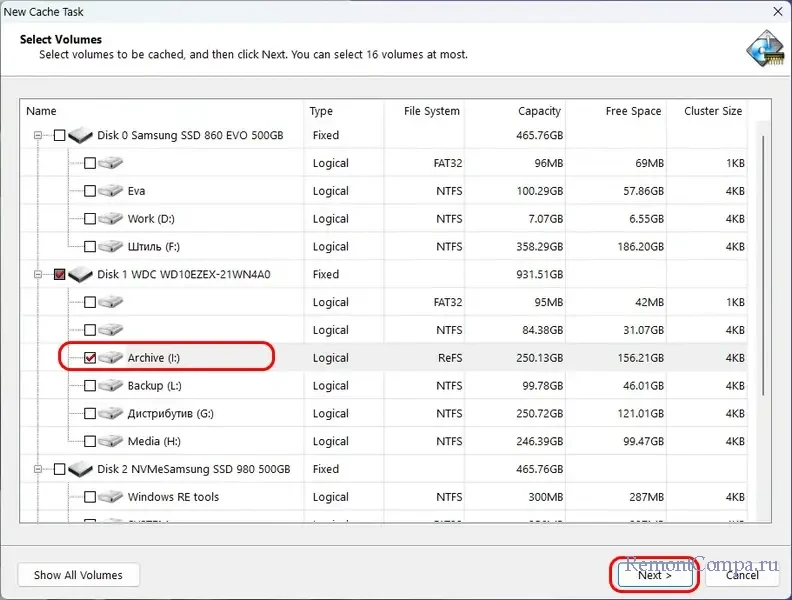The image size is (792, 600).
Task: Click the Next button
Action: [654, 575]
